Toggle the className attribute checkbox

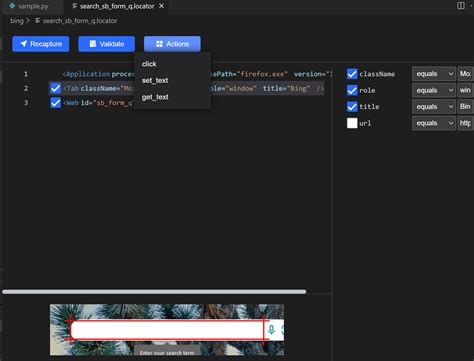click(352, 74)
